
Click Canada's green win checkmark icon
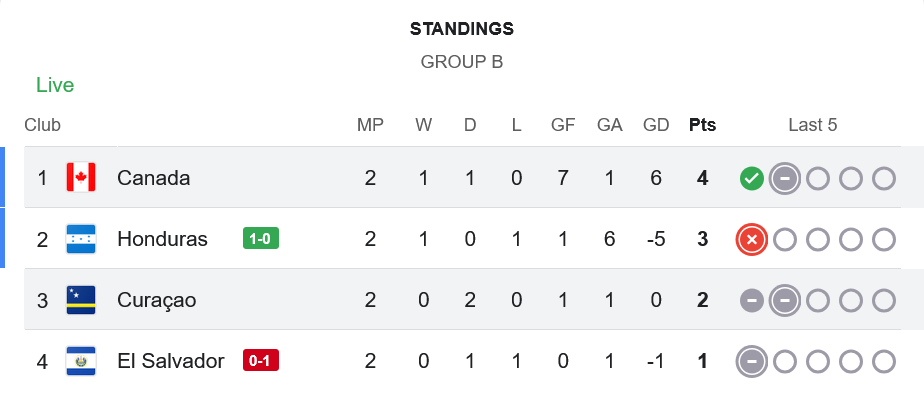pyautogui.click(x=752, y=179)
